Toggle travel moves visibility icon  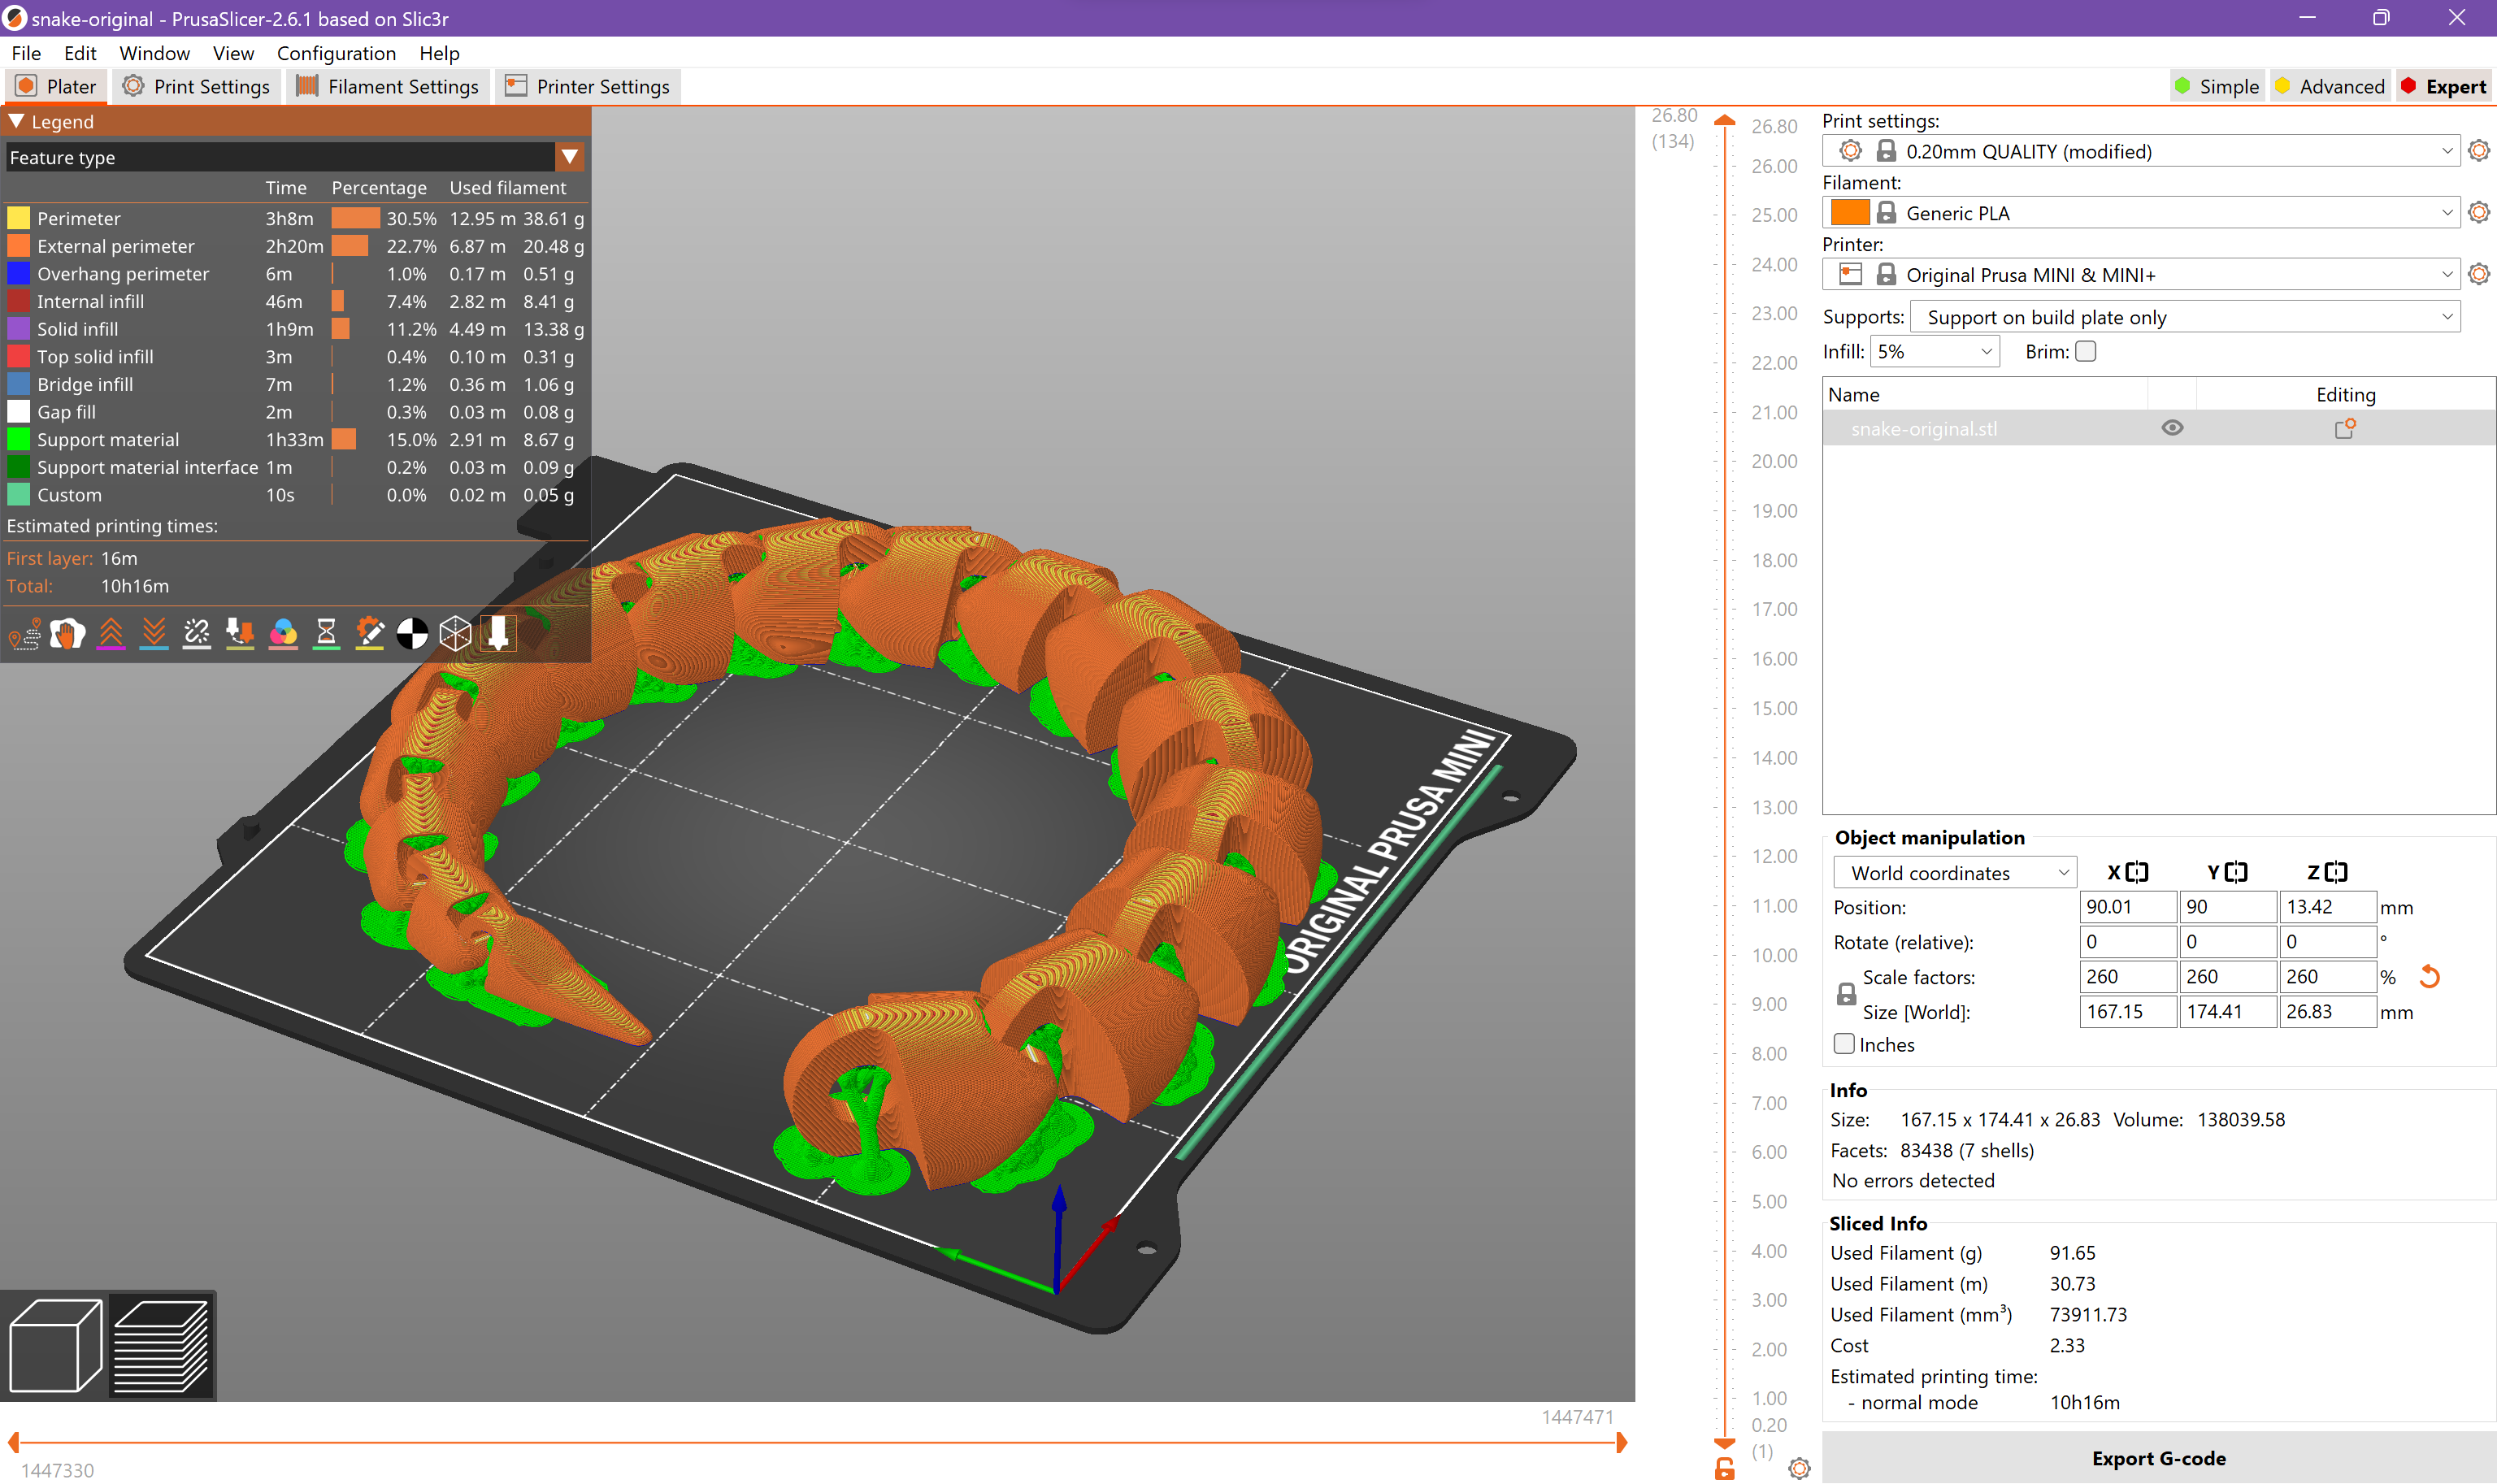25,634
